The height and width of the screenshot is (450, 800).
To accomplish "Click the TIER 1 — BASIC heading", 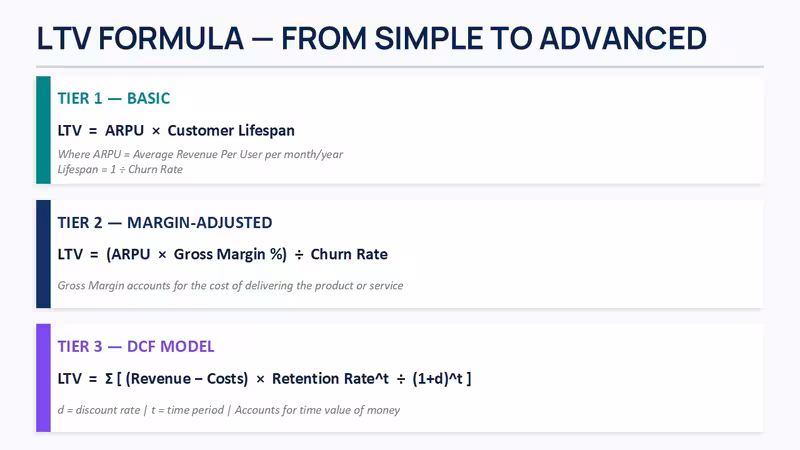I will tap(113, 98).
